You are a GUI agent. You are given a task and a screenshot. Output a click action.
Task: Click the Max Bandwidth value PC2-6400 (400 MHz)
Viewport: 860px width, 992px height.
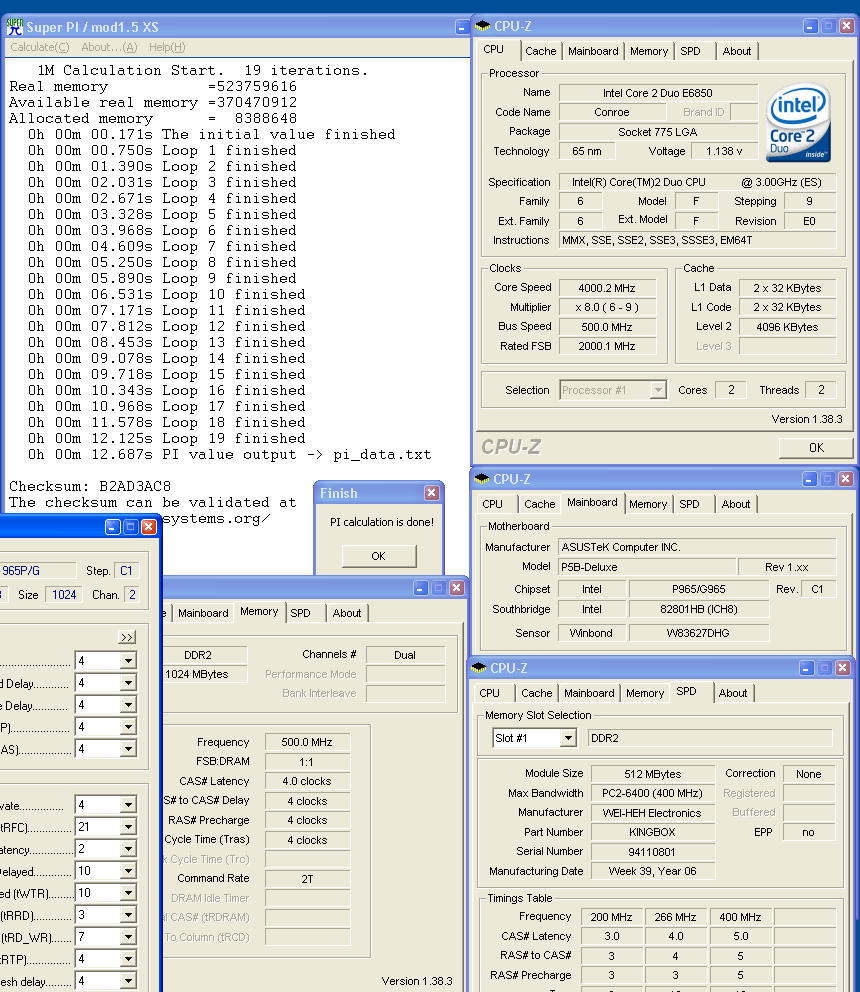click(x=652, y=793)
